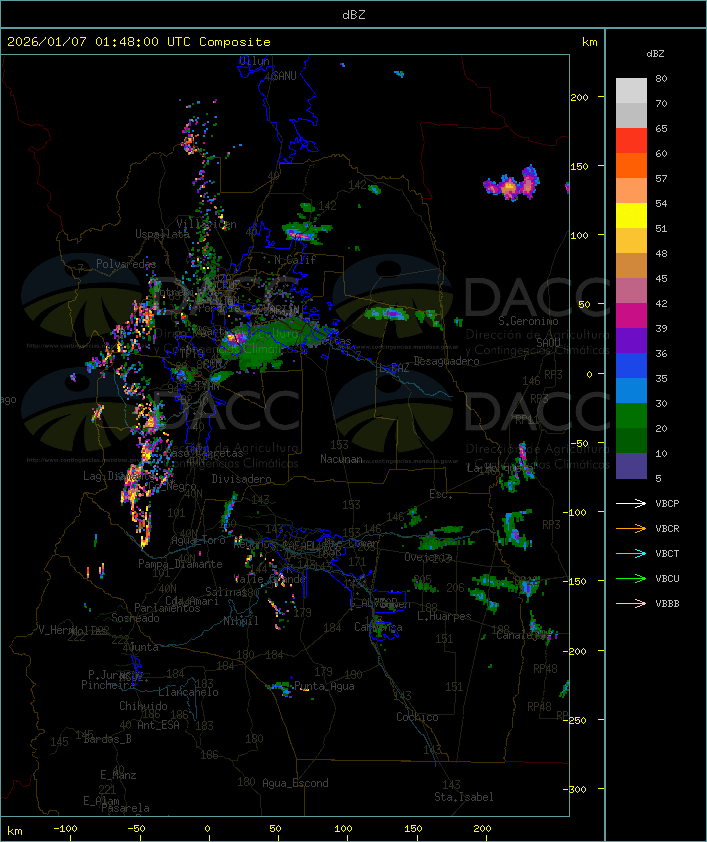This screenshot has width=707, height=842.
Task: Click the '80' value on the color scale
Action: [x=661, y=78]
